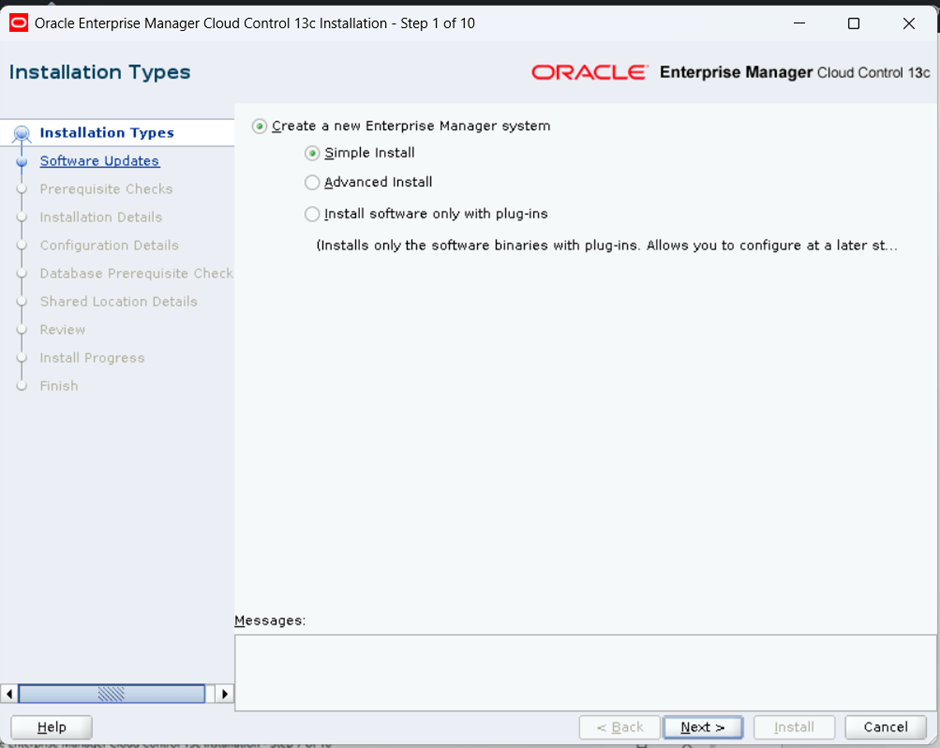
Task: Click the Oracle icon in title bar
Action: click(x=18, y=23)
